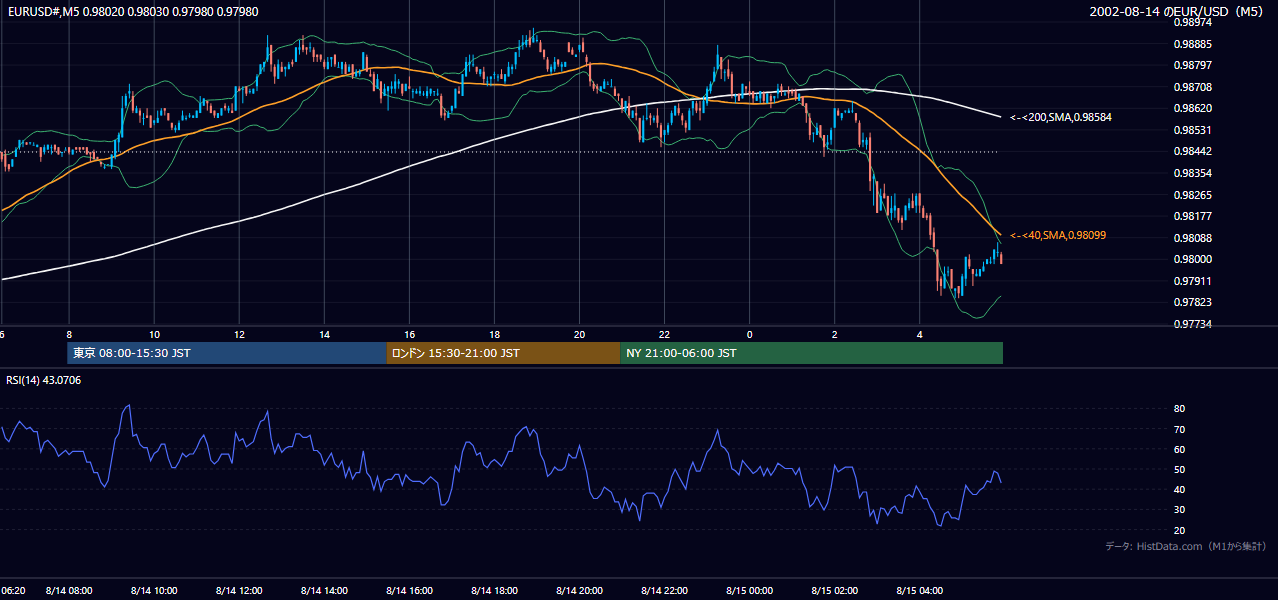The height and width of the screenshot is (600, 1278).
Task: Click RSI axis level 70
Action: coord(1180,429)
